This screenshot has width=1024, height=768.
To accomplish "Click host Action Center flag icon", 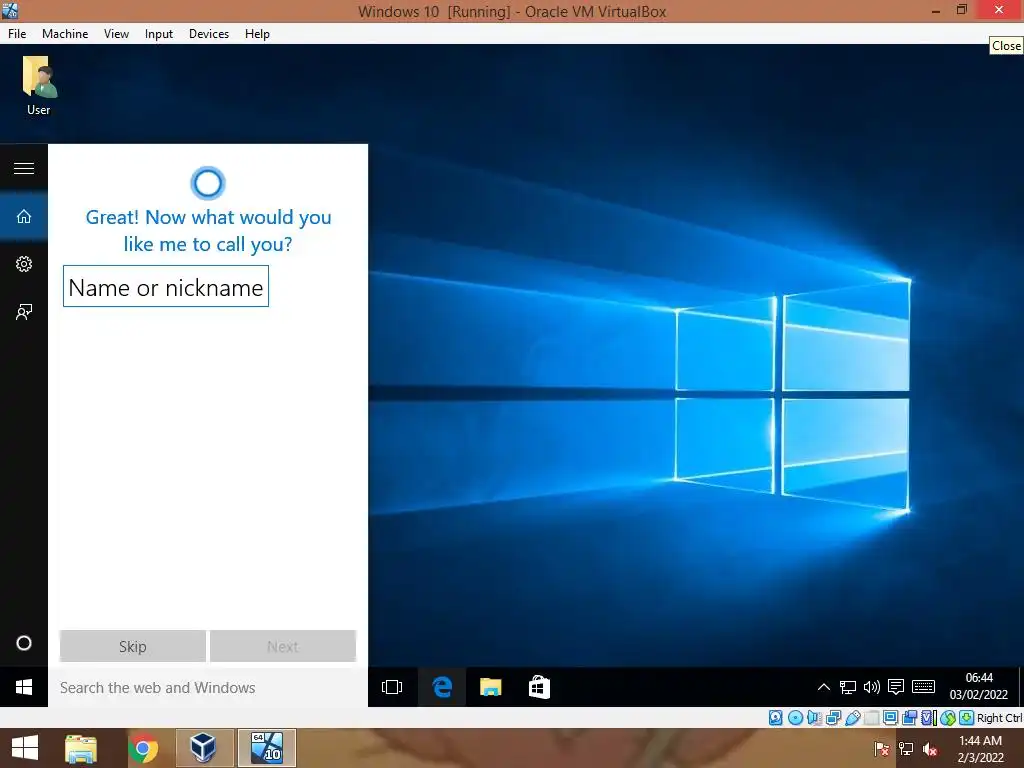I will click(x=882, y=748).
